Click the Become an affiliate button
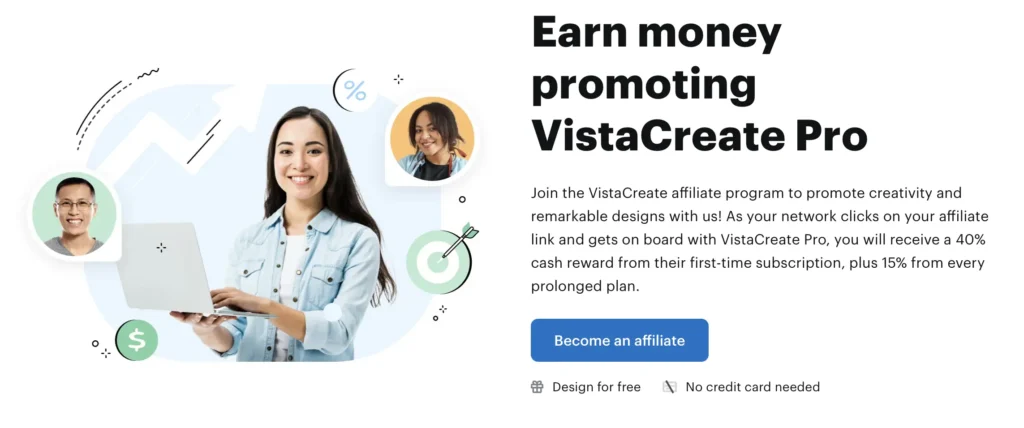1024x428 pixels. point(619,340)
